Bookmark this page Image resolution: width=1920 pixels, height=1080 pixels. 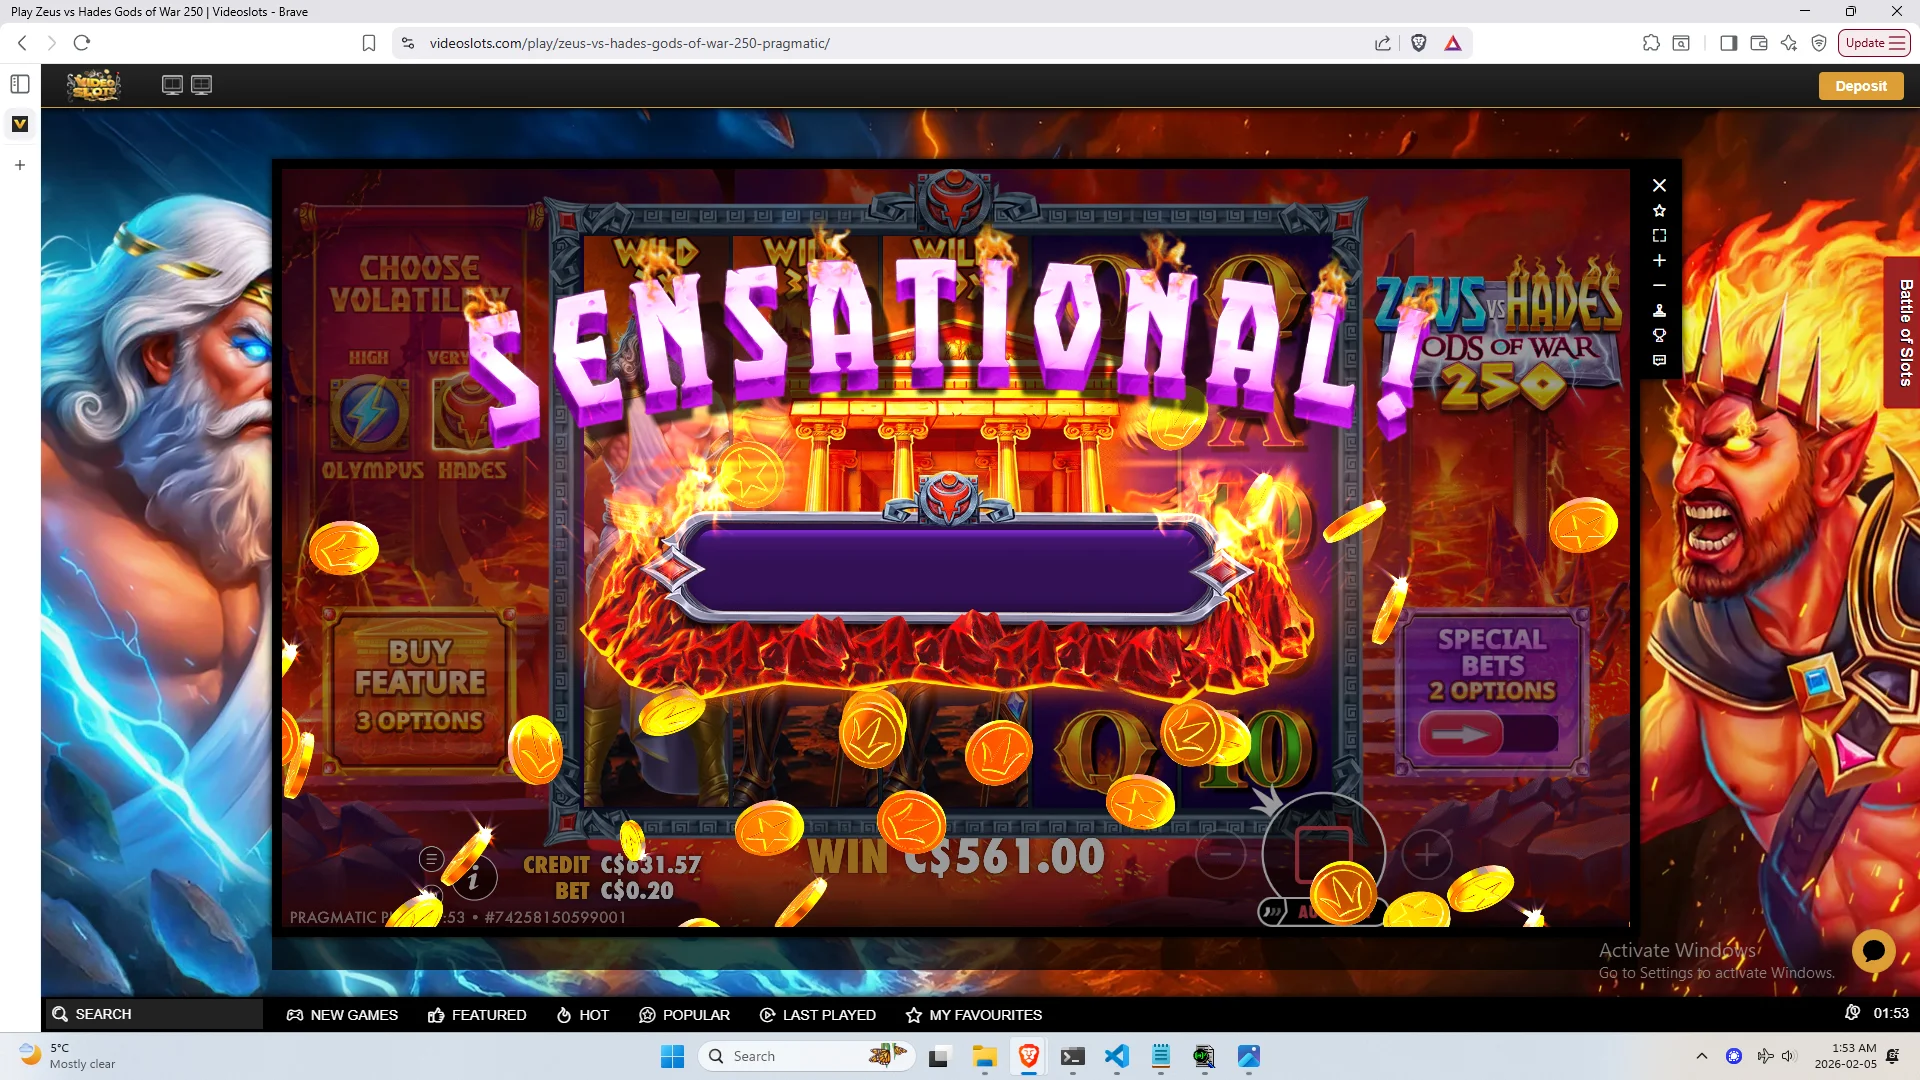pos(369,43)
